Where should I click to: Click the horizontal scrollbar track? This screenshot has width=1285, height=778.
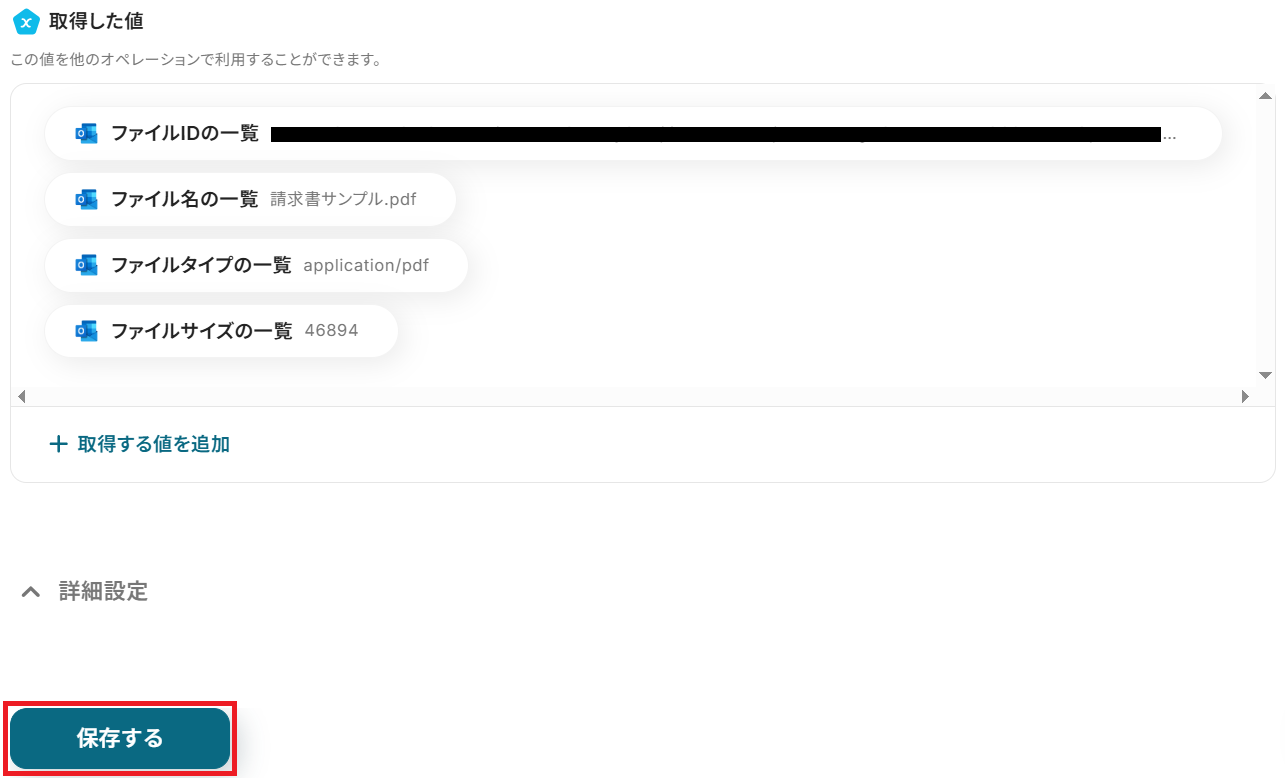[633, 397]
